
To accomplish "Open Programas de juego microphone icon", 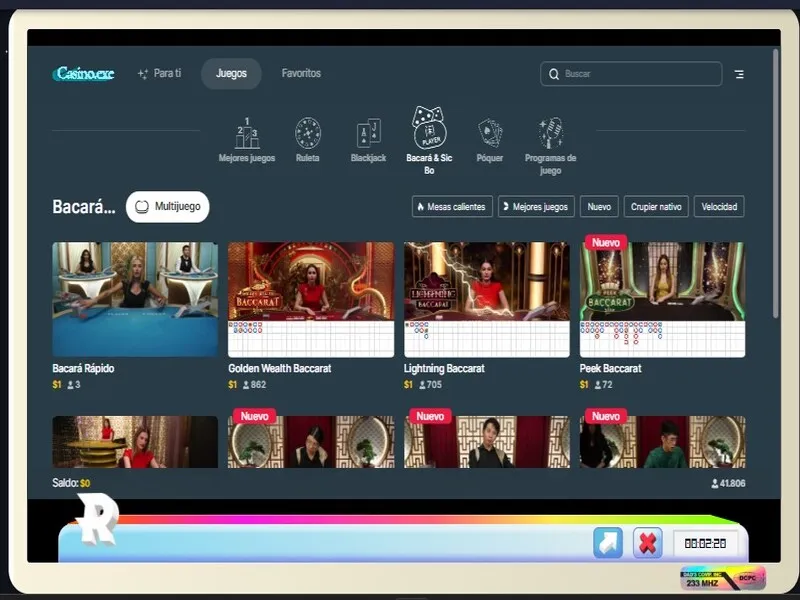I will [551, 133].
